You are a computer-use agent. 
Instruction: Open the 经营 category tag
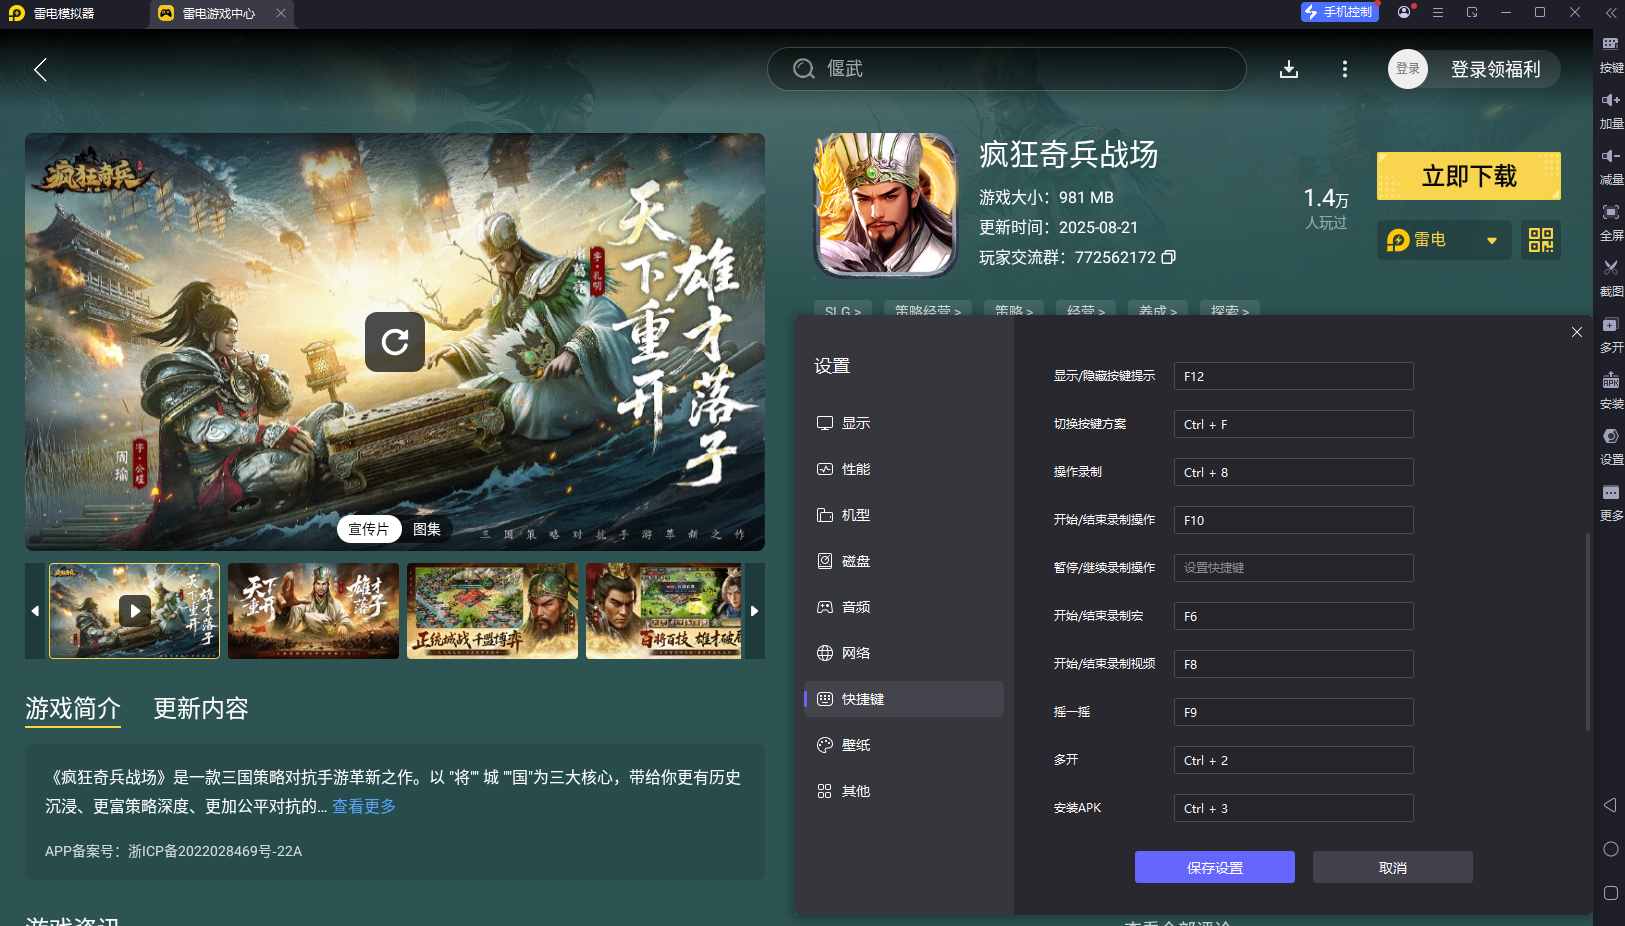coord(1086,309)
